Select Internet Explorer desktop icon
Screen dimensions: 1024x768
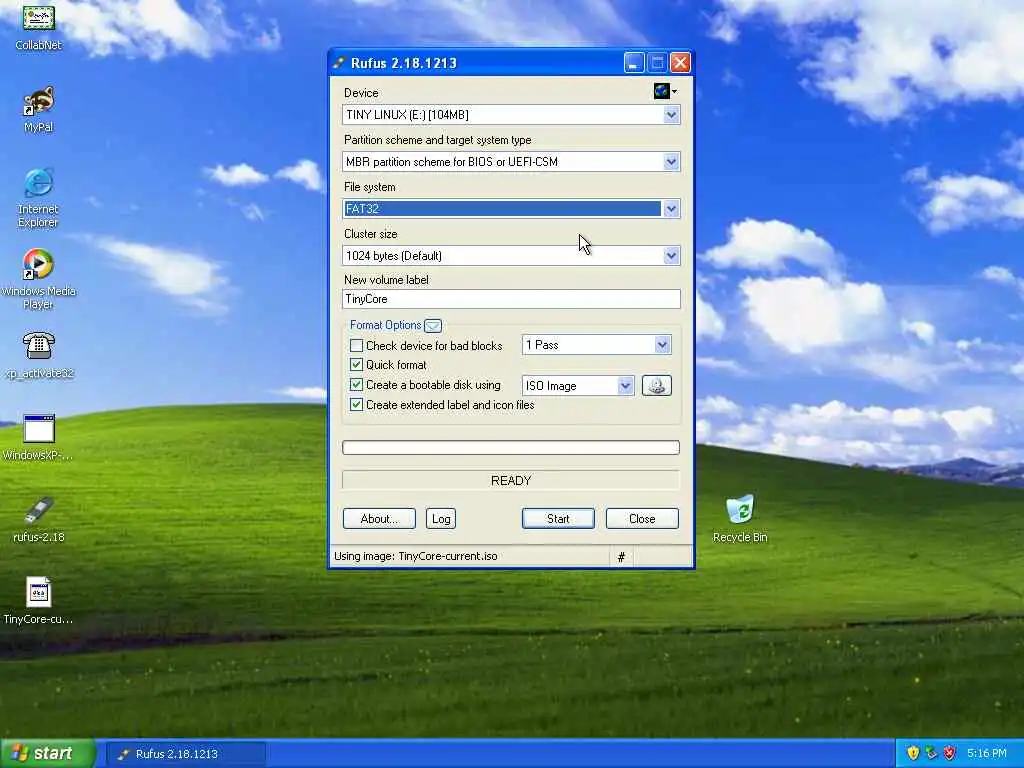38,198
